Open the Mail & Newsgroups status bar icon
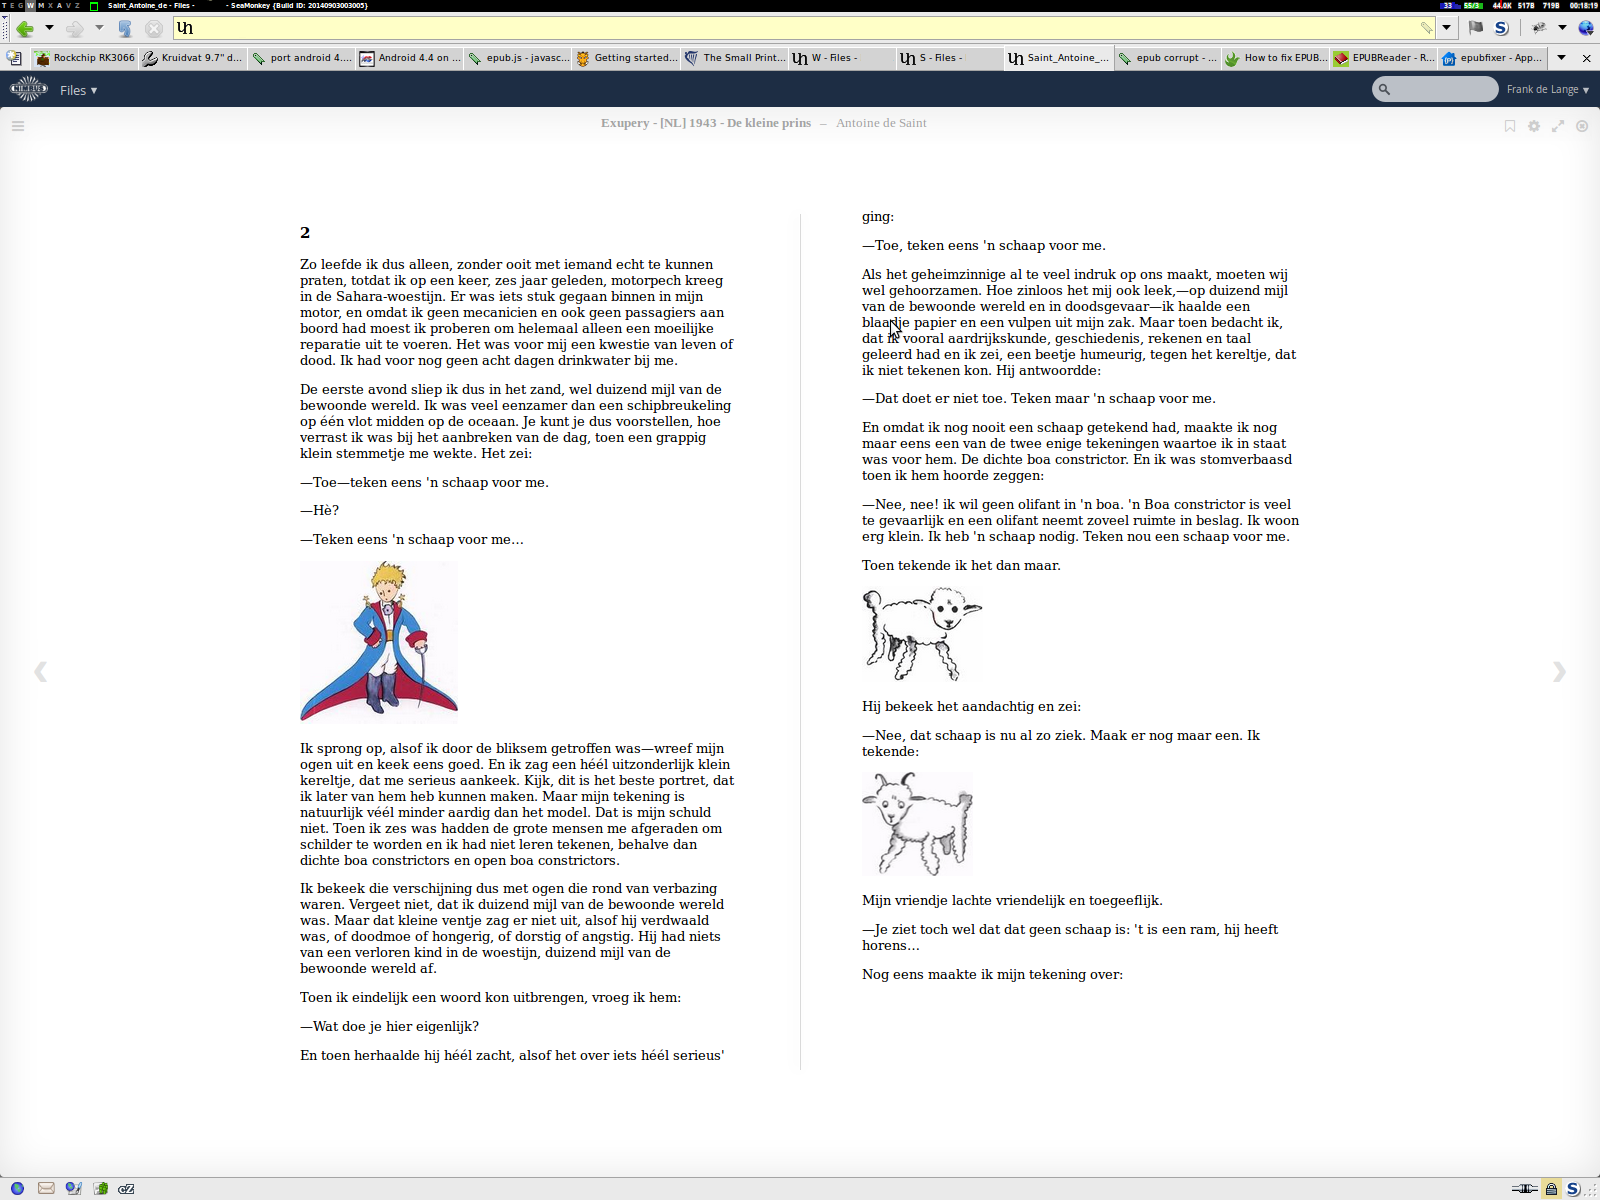 pyautogui.click(x=46, y=1189)
